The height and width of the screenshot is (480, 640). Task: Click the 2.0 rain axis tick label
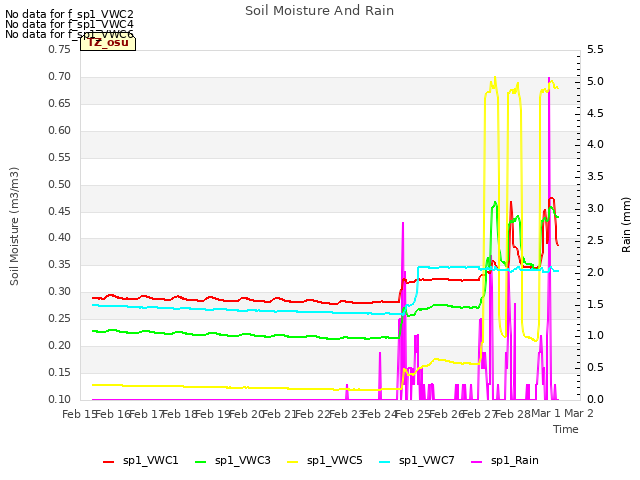pyautogui.click(x=595, y=272)
